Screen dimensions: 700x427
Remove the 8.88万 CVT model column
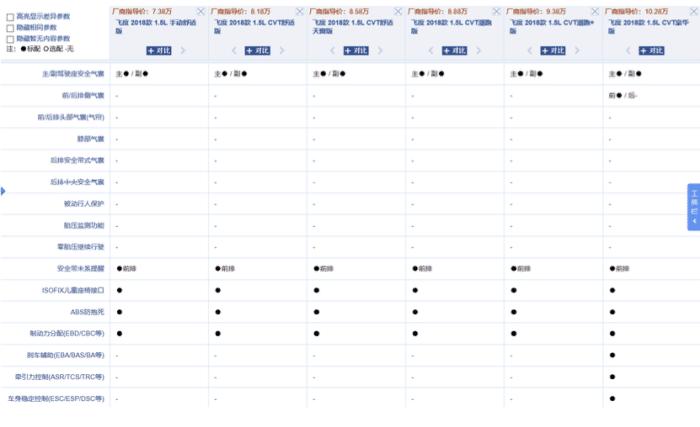497,11
